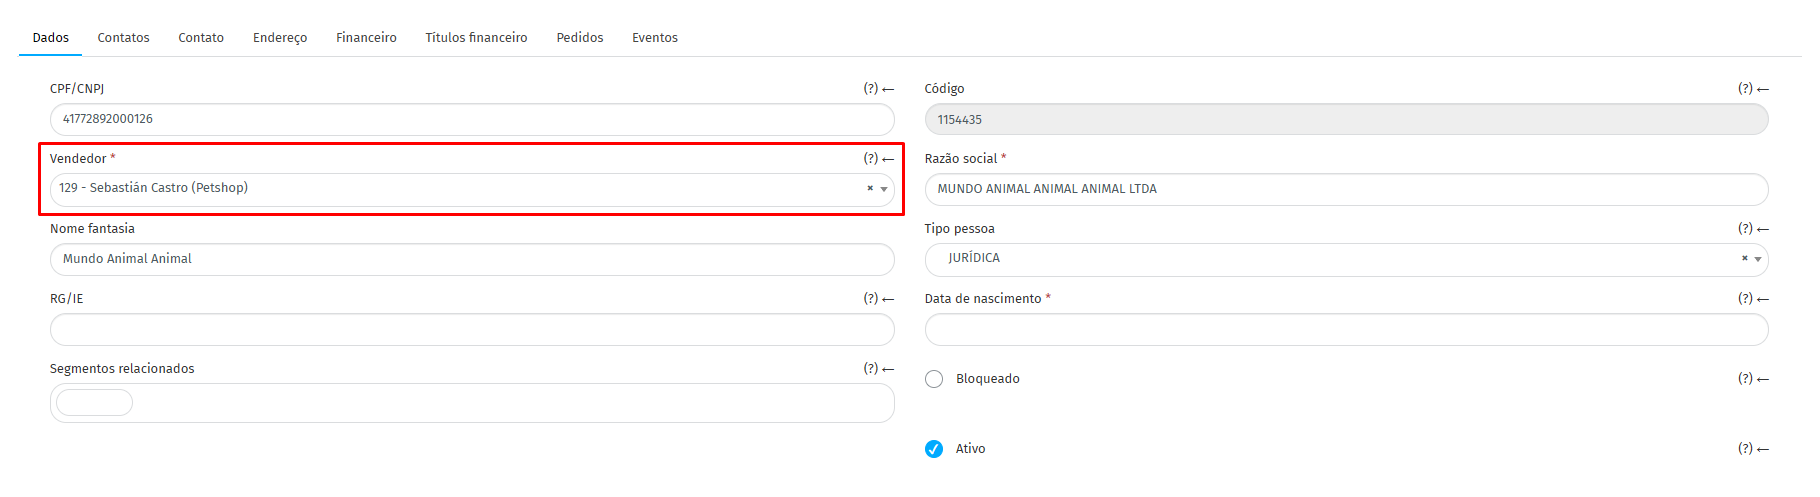Show help for Segmentos relacionados
Screen dimensions: 1820x497
coord(871,369)
